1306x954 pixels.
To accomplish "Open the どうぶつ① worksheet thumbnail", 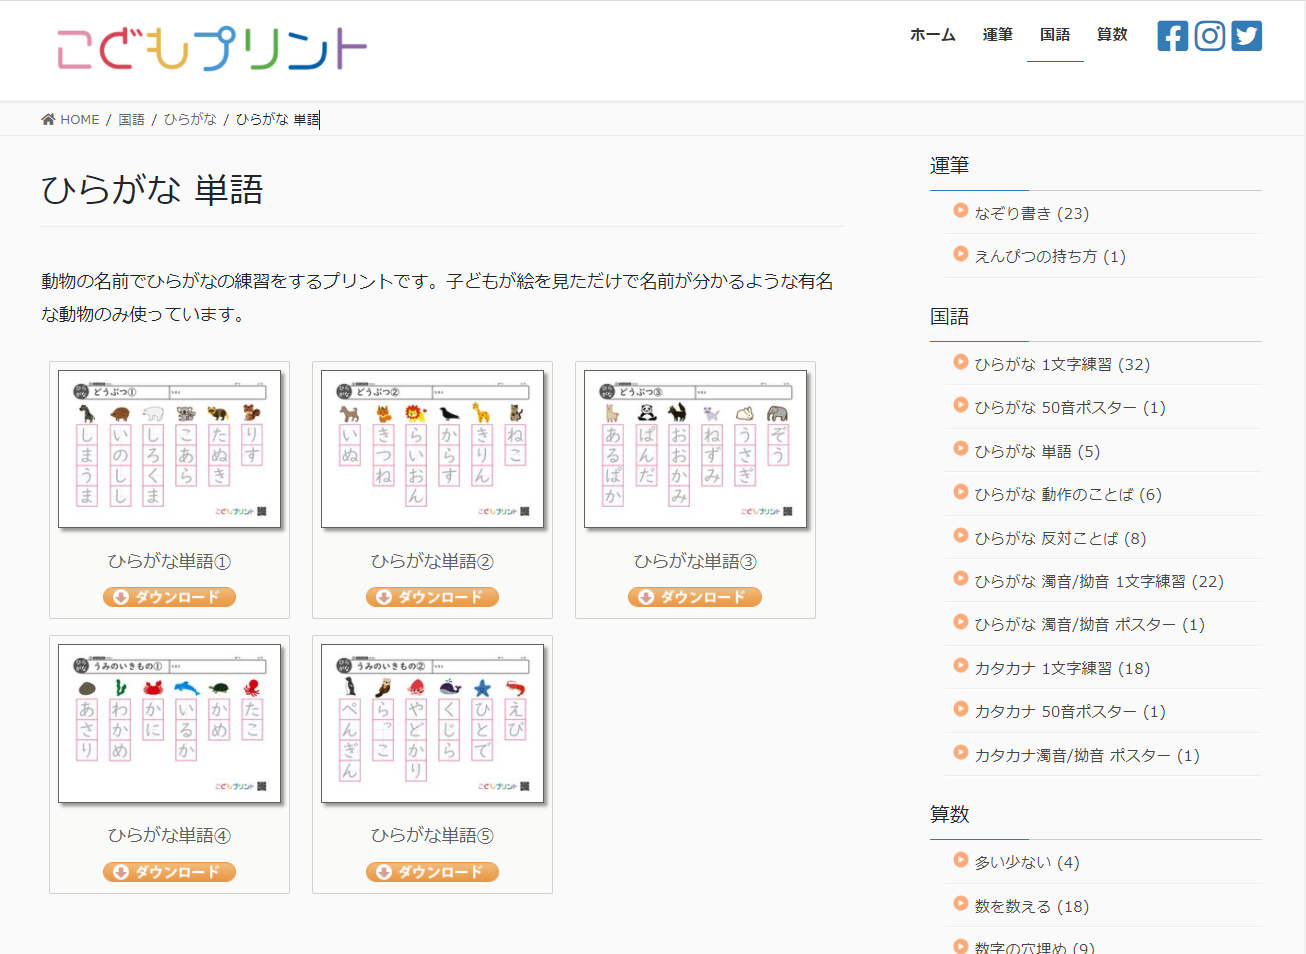I will tap(169, 449).
